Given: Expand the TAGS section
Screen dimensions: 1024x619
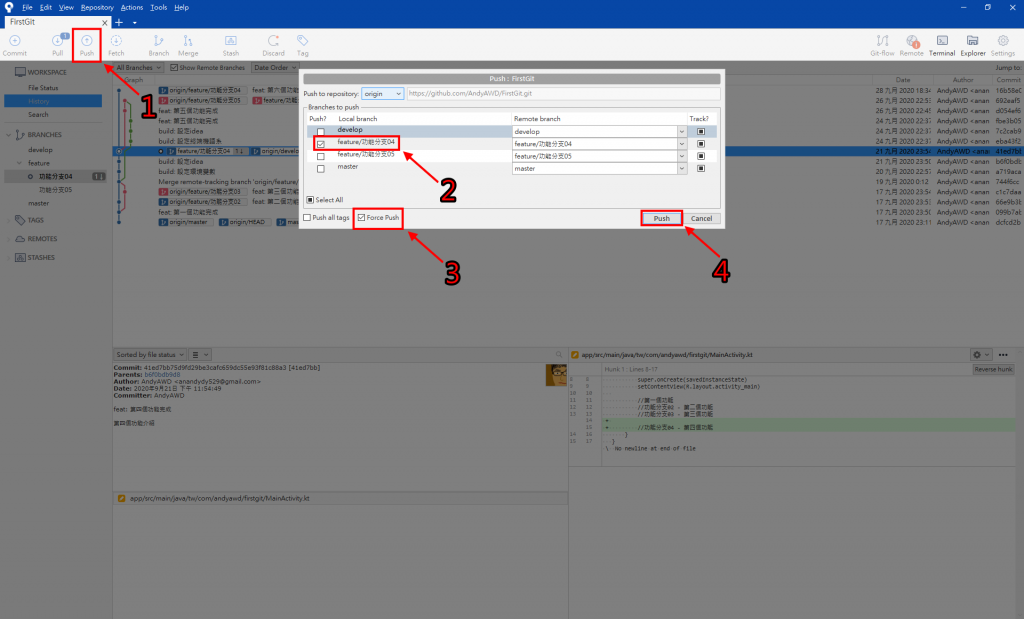Looking at the screenshot, I should coord(8,220).
